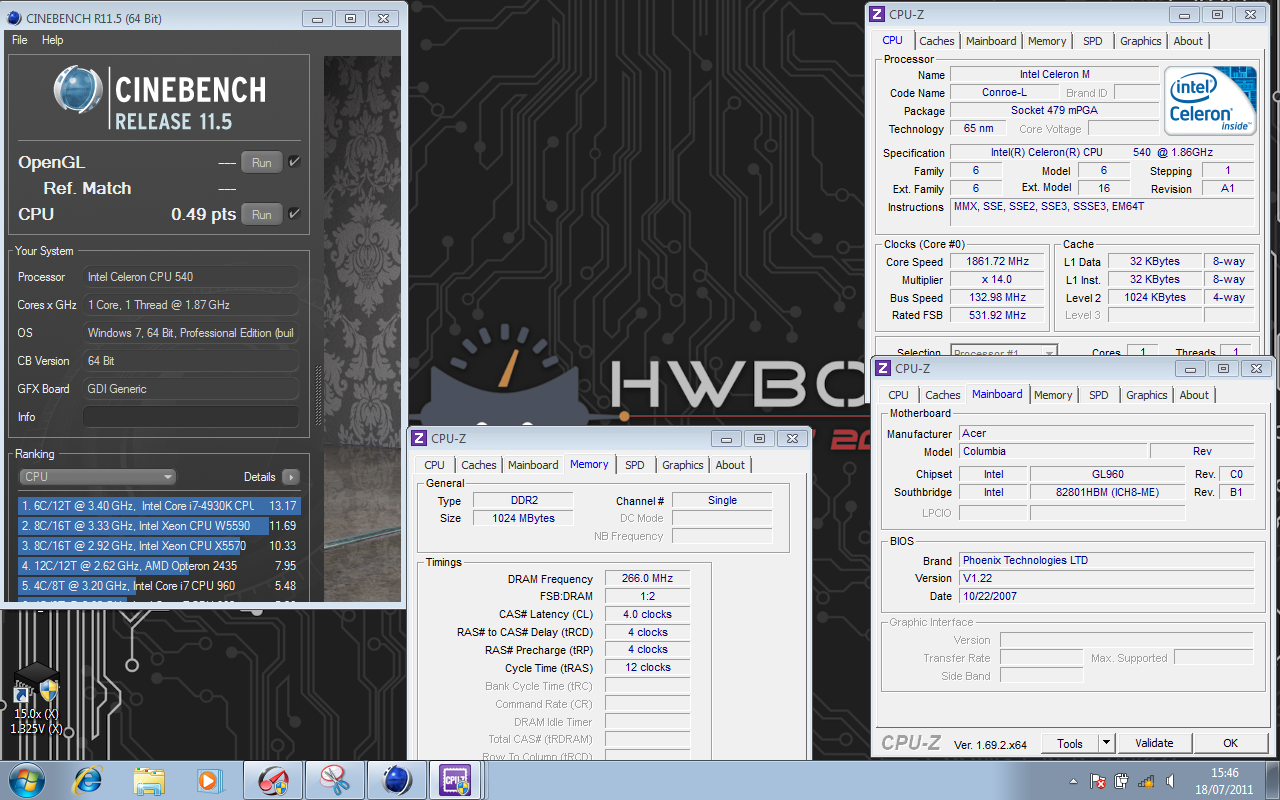Click the Info field in Your System
Screen dimensions: 1280x800
190,417
